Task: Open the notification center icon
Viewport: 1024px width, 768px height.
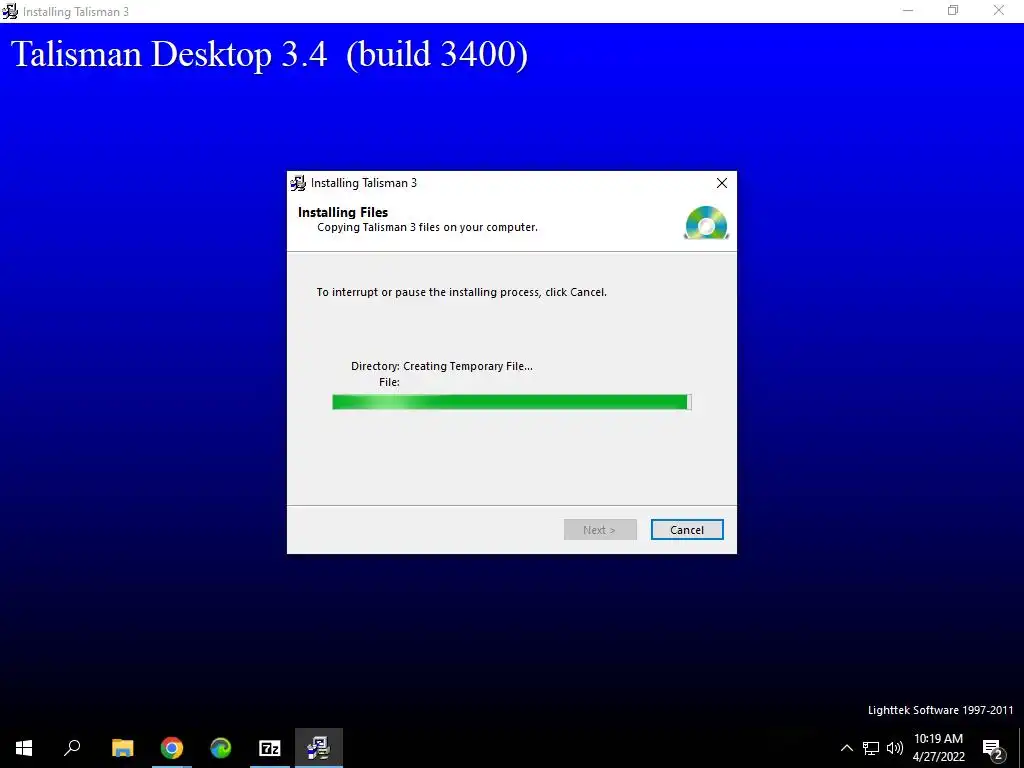Action: coord(992,748)
